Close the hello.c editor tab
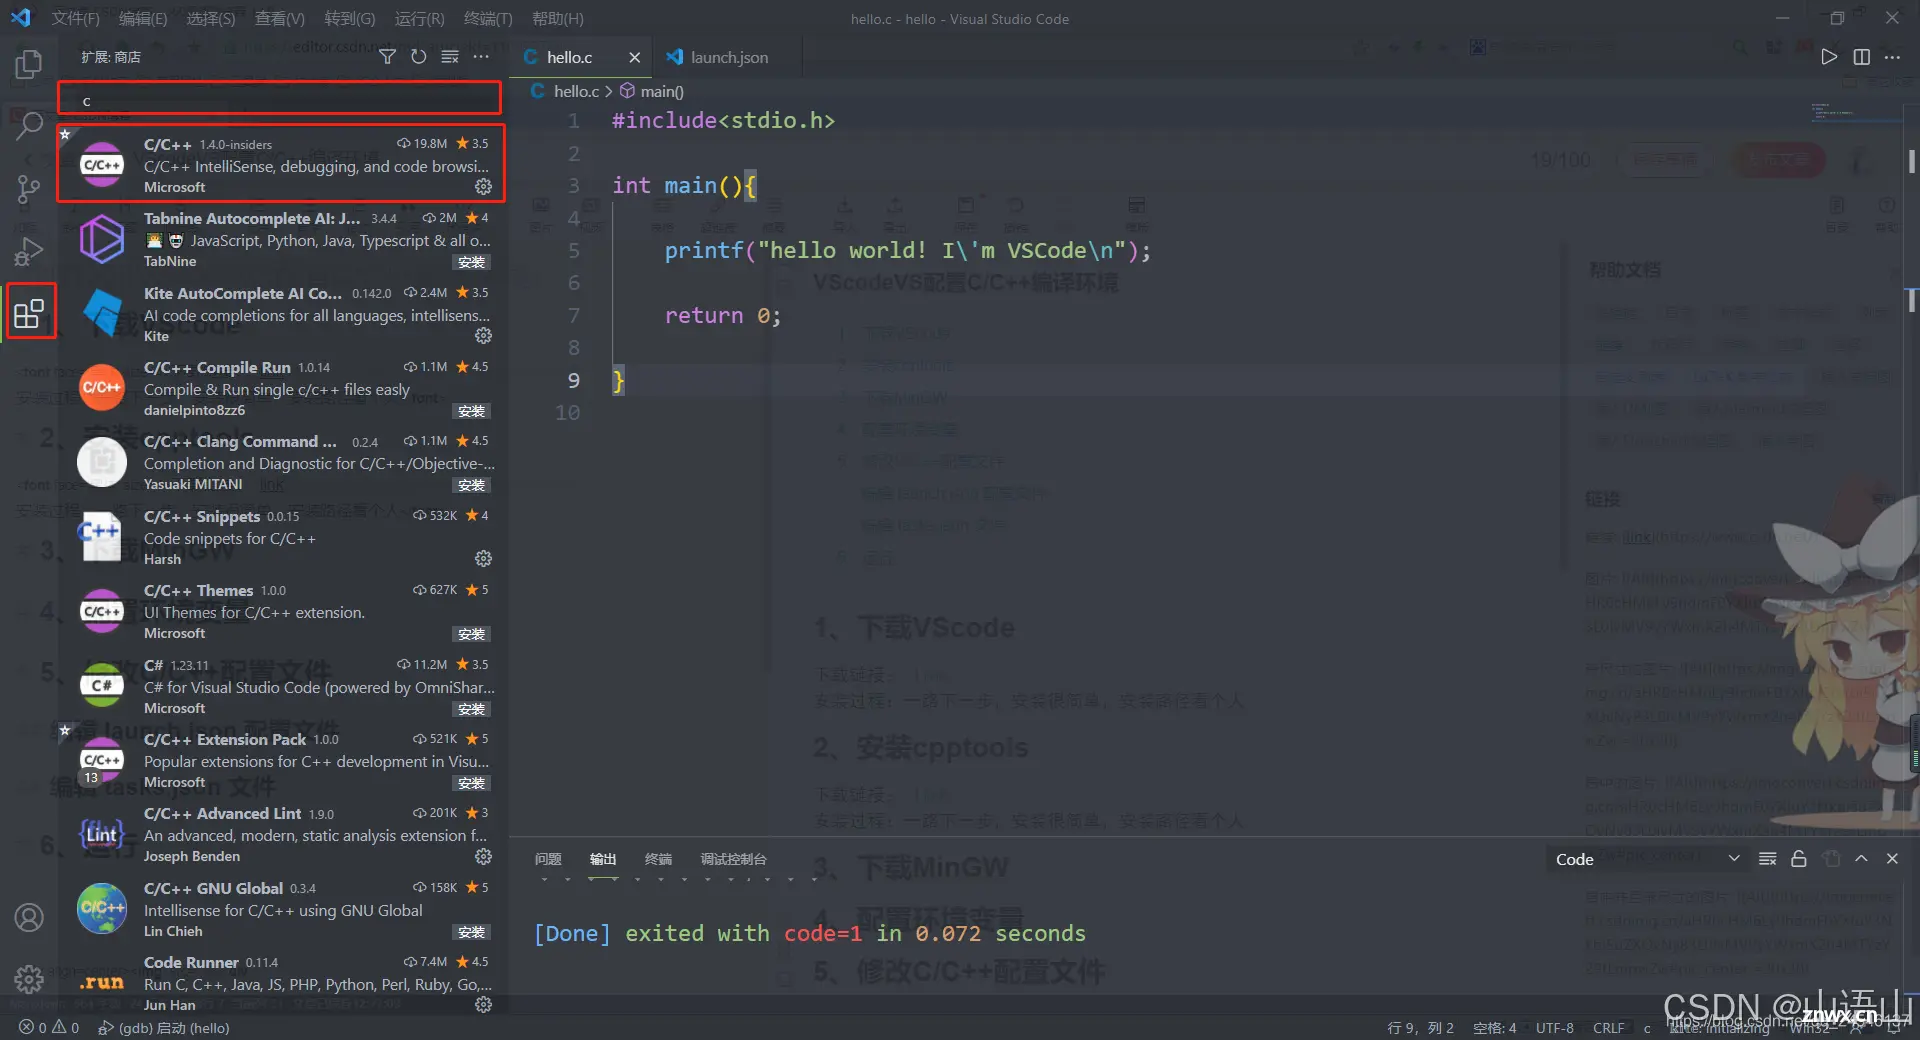 coord(634,57)
